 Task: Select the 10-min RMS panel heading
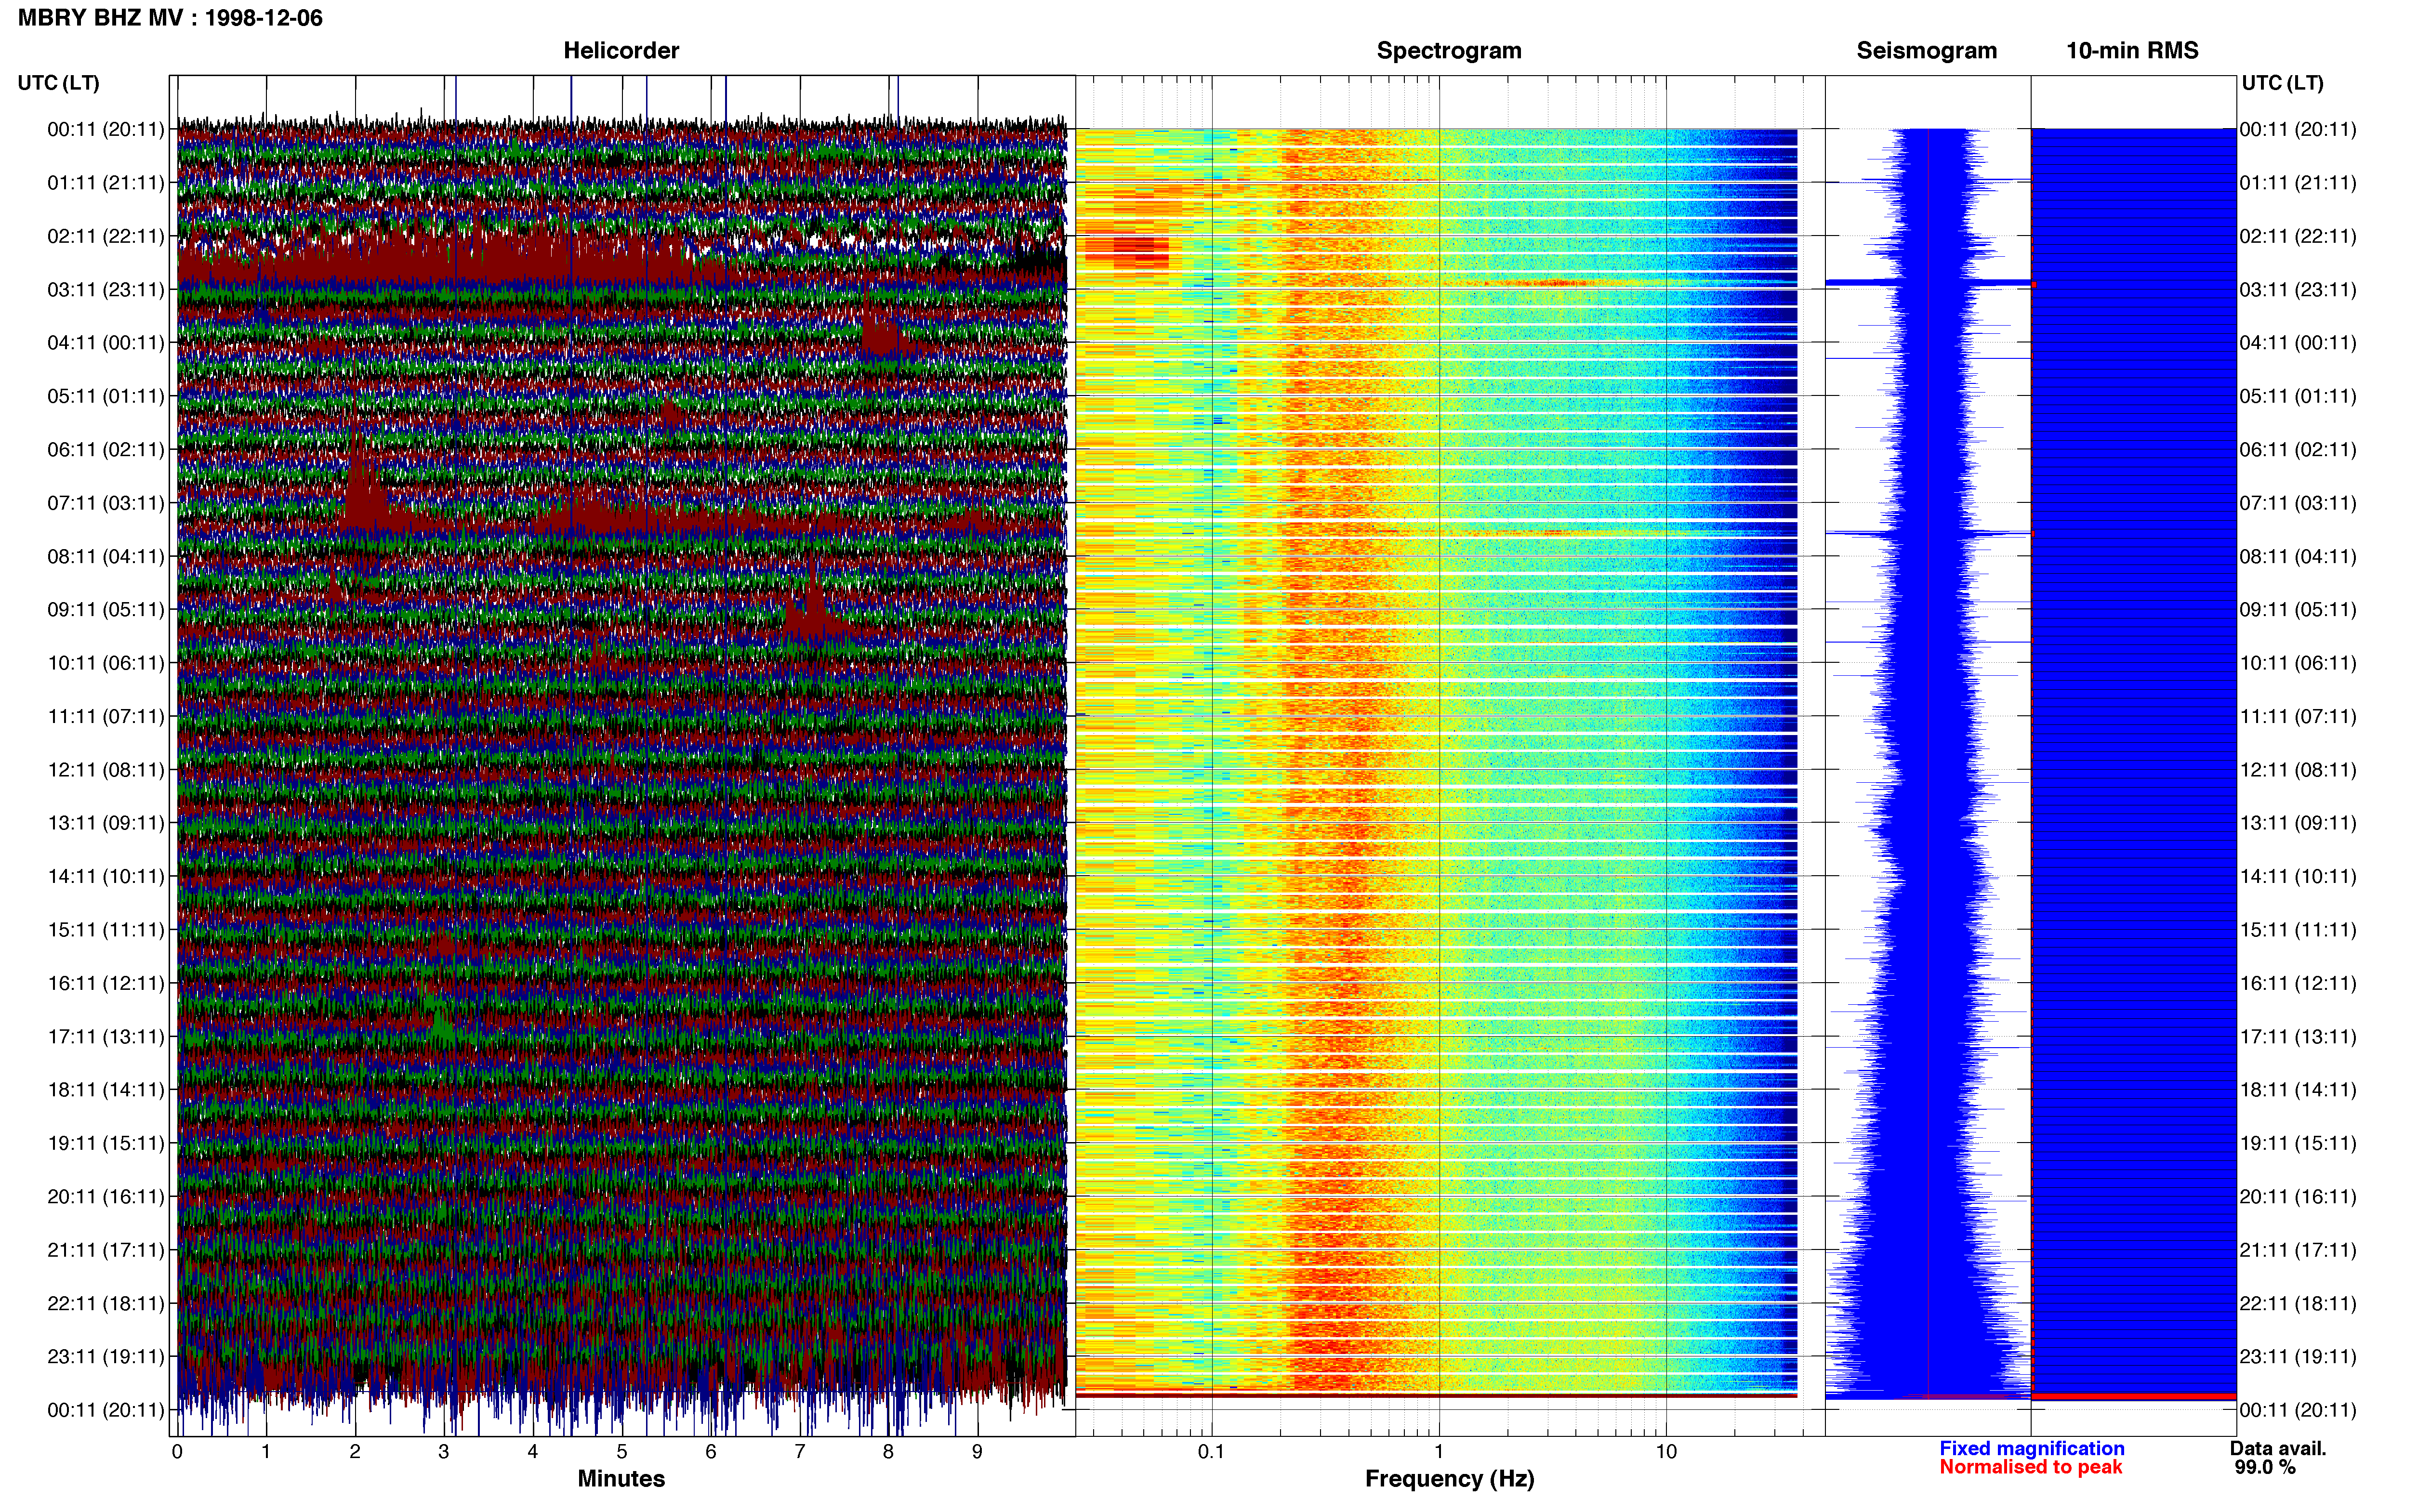tap(2132, 51)
